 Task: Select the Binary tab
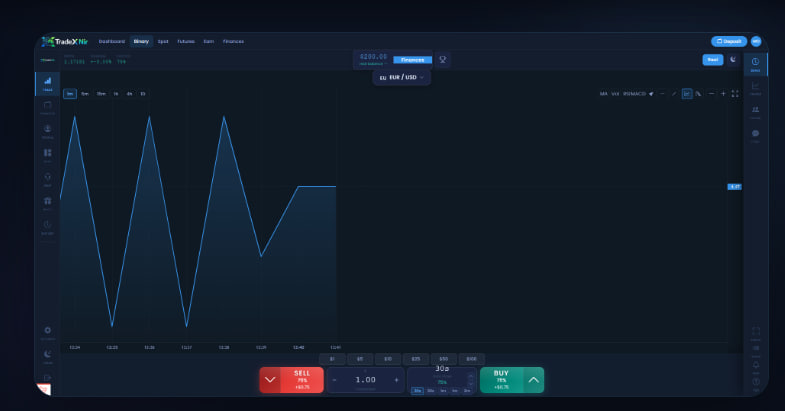(141, 42)
